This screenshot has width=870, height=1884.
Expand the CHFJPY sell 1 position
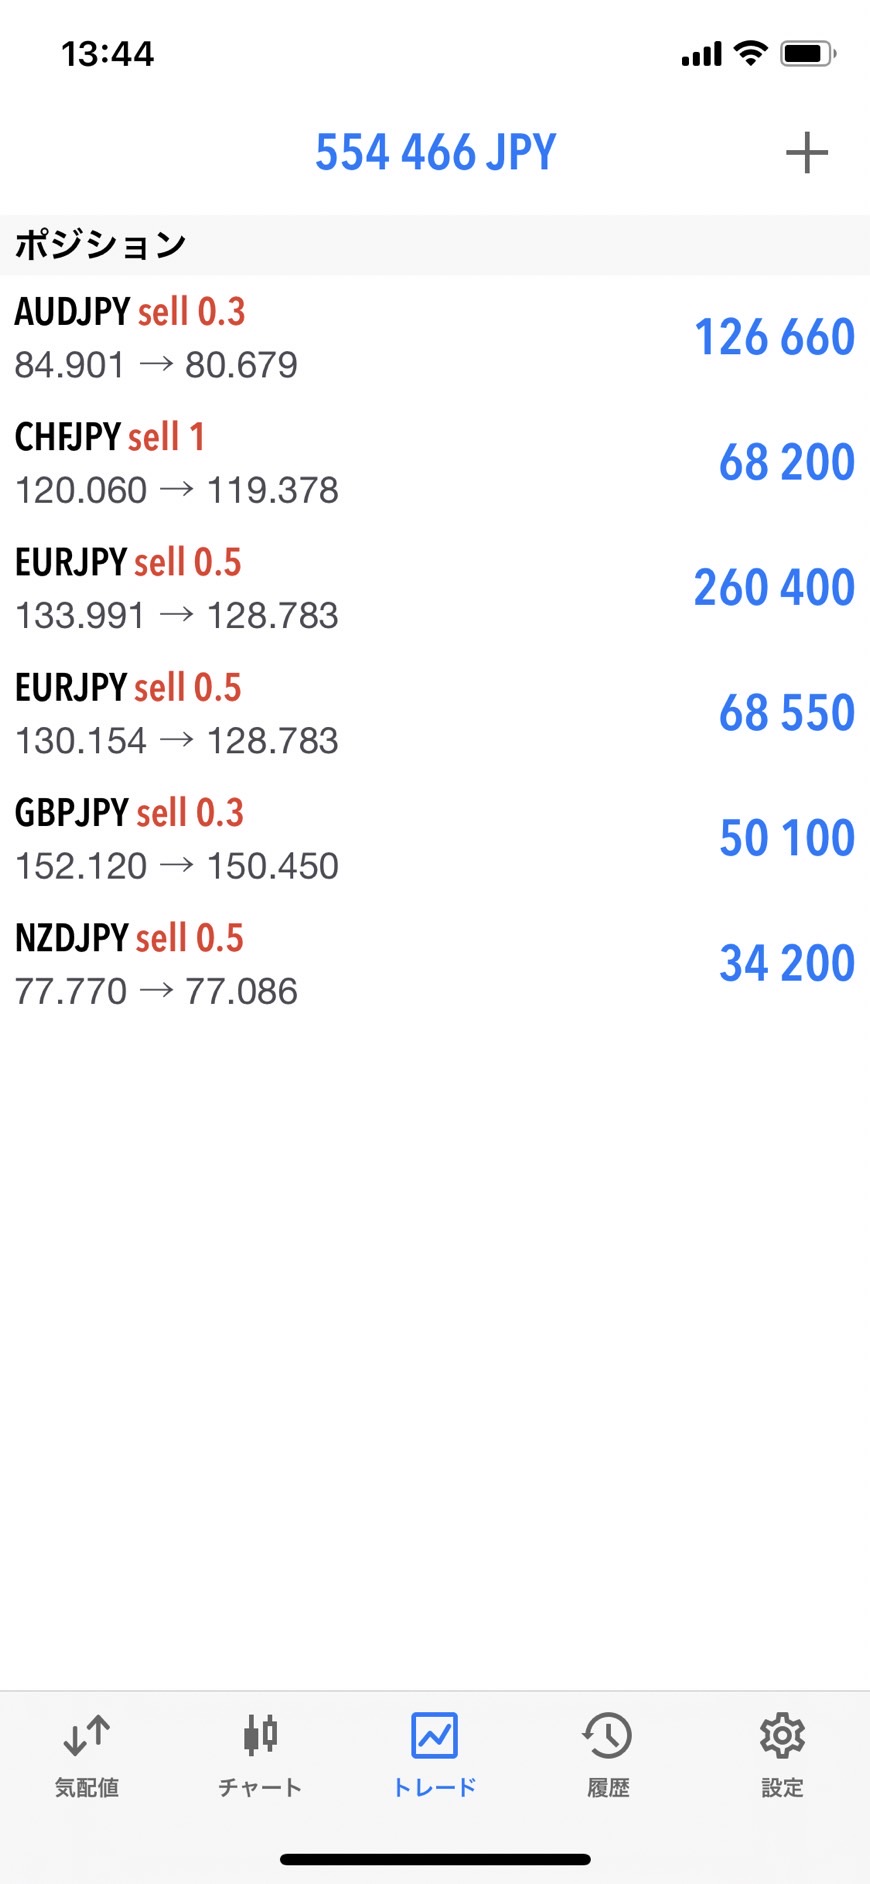[300, 463]
